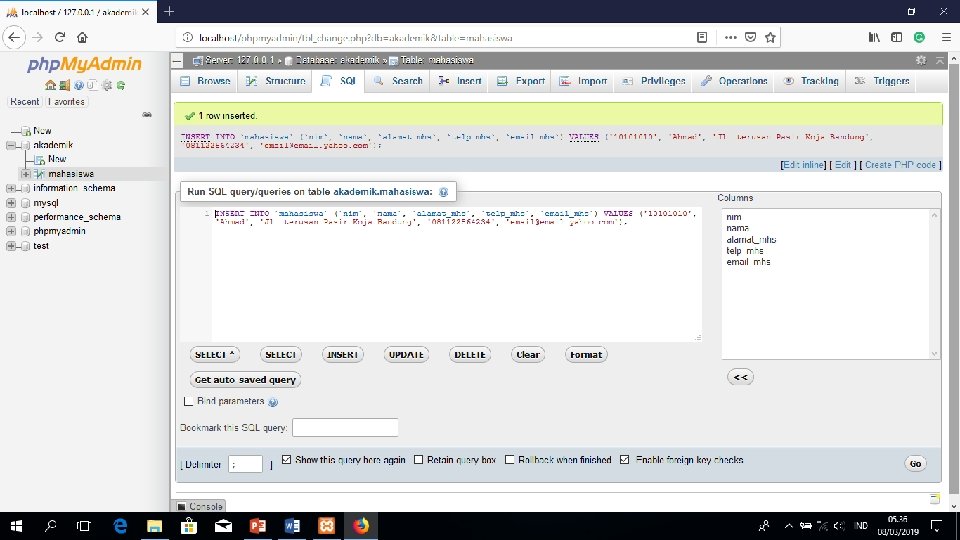Click the UPDATE query button
The height and width of the screenshot is (540, 960).
[x=406, y=354]
